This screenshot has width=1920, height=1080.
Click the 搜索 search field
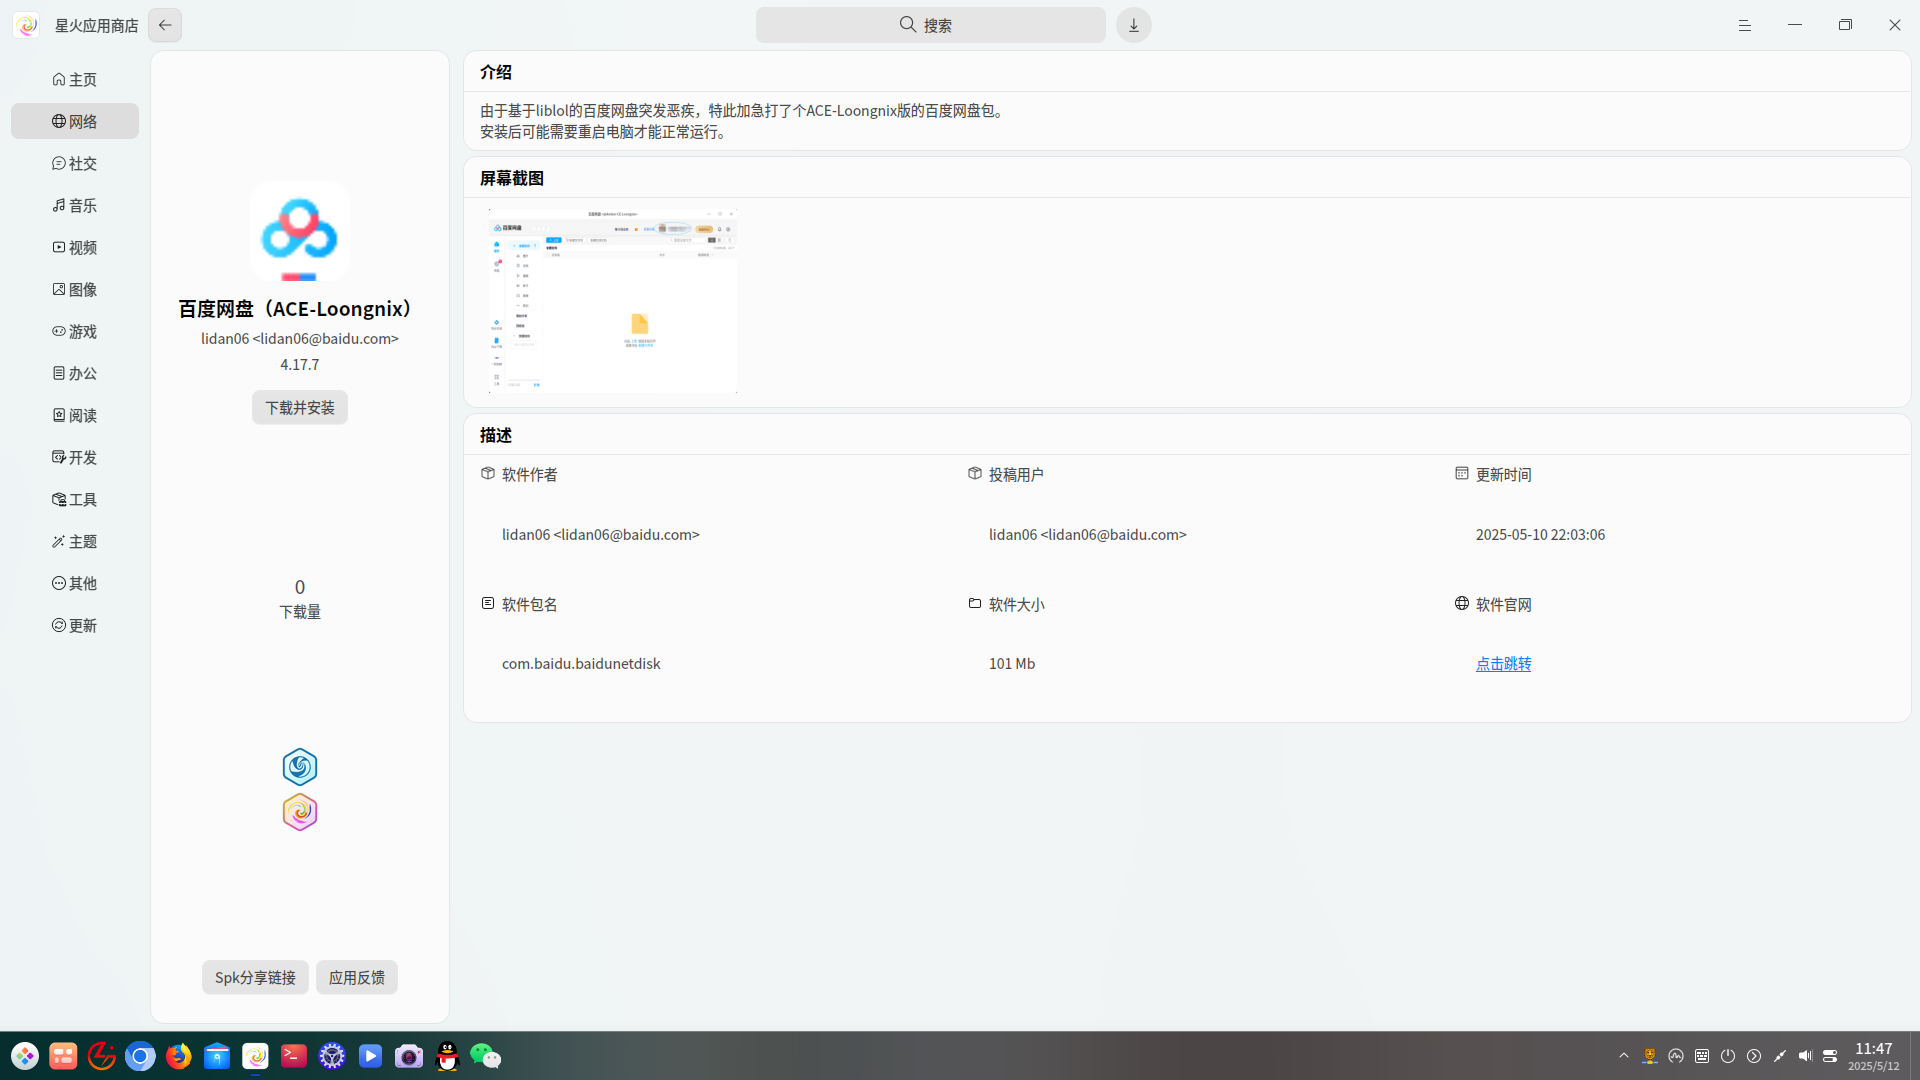click(x=930, y=25)
